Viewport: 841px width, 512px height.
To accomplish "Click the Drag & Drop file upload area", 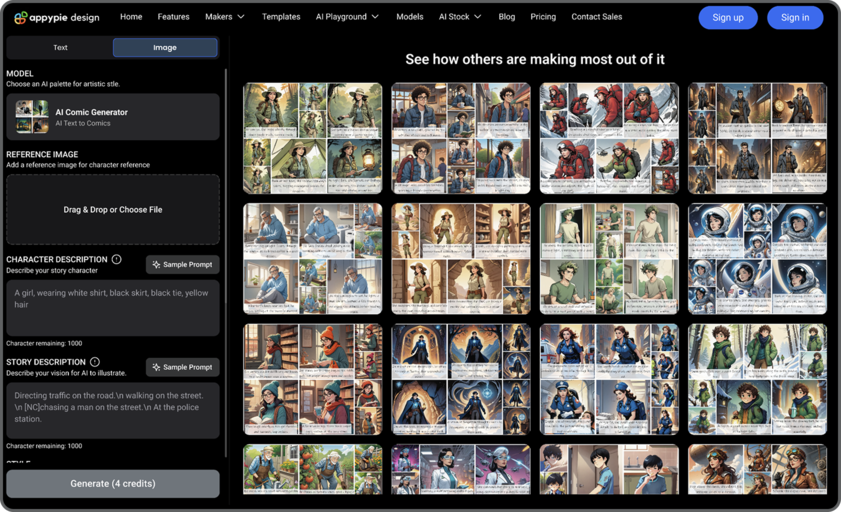I will click(x=113, y=210).
